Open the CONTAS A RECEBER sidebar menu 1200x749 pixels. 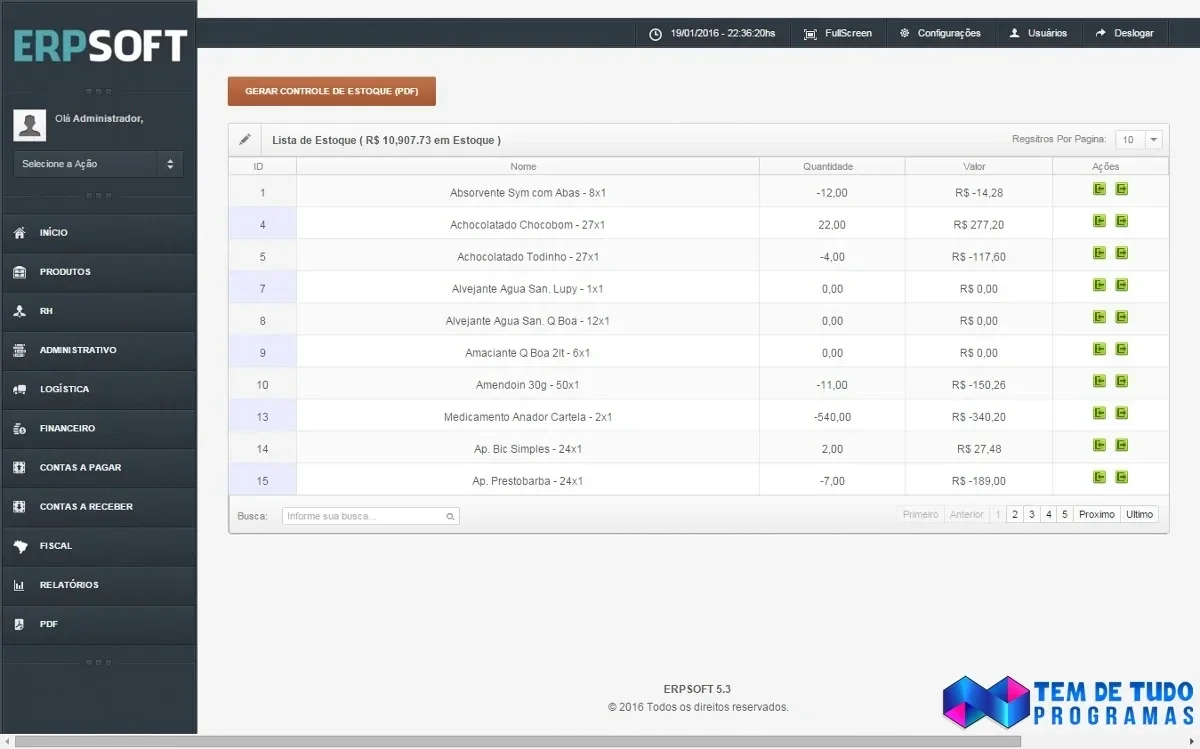(x=98, y=506)
